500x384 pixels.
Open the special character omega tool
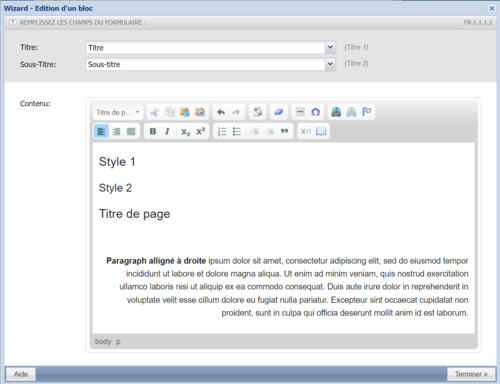pyautogui.click(x=315, y=112)
